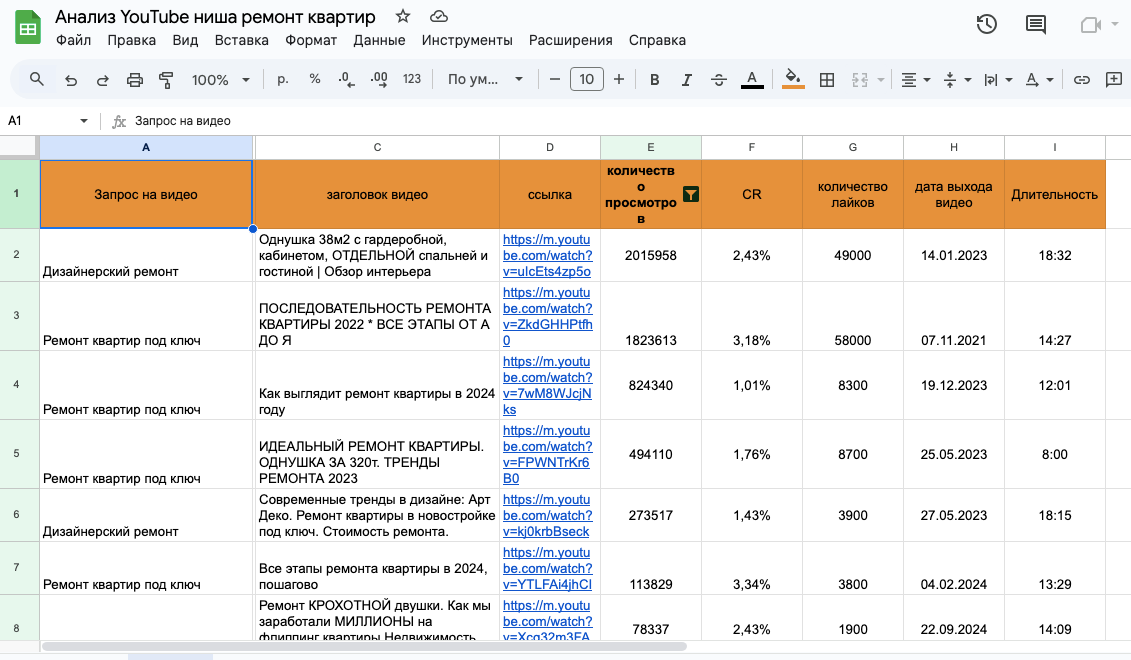Open the Вид menu
Viewport: 1131px width, 660px height.
pos(185,40)
